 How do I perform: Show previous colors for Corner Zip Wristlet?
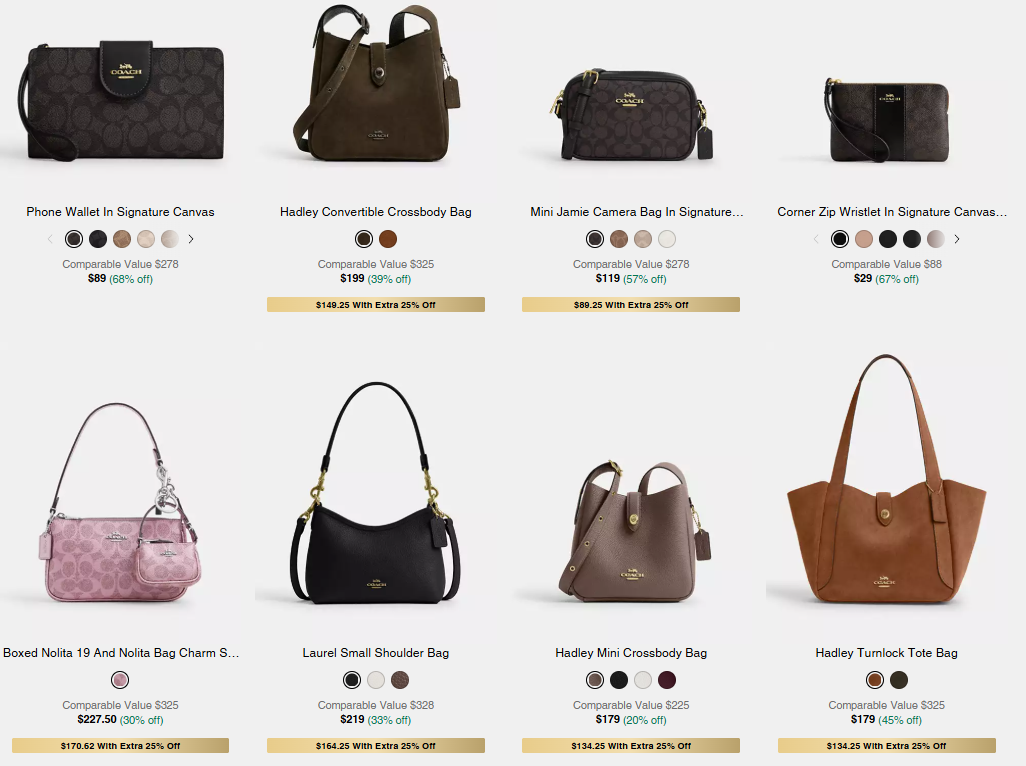point(815,239)
